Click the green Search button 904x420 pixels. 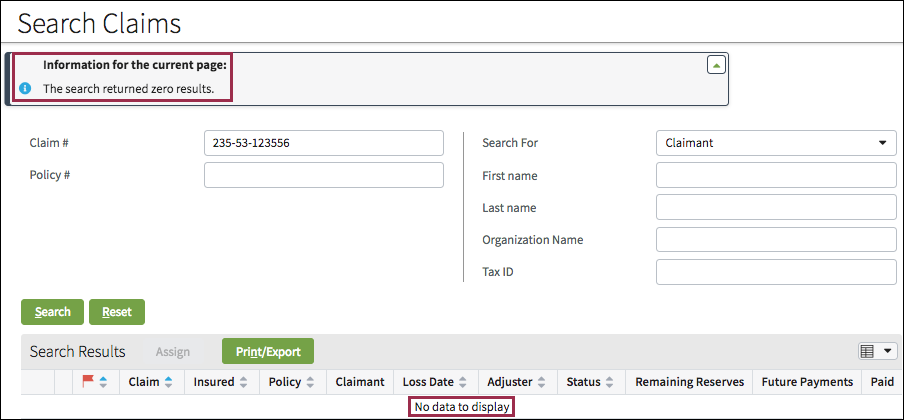click(x=52, y=312)
